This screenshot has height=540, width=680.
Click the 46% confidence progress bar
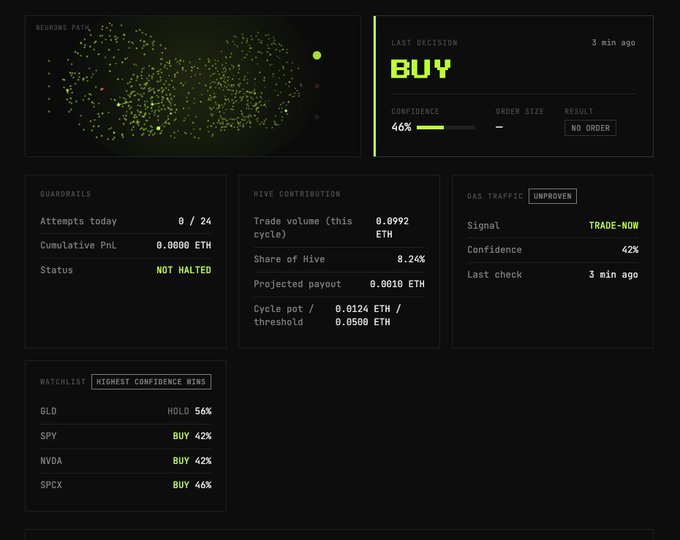[x=446, y=128]
